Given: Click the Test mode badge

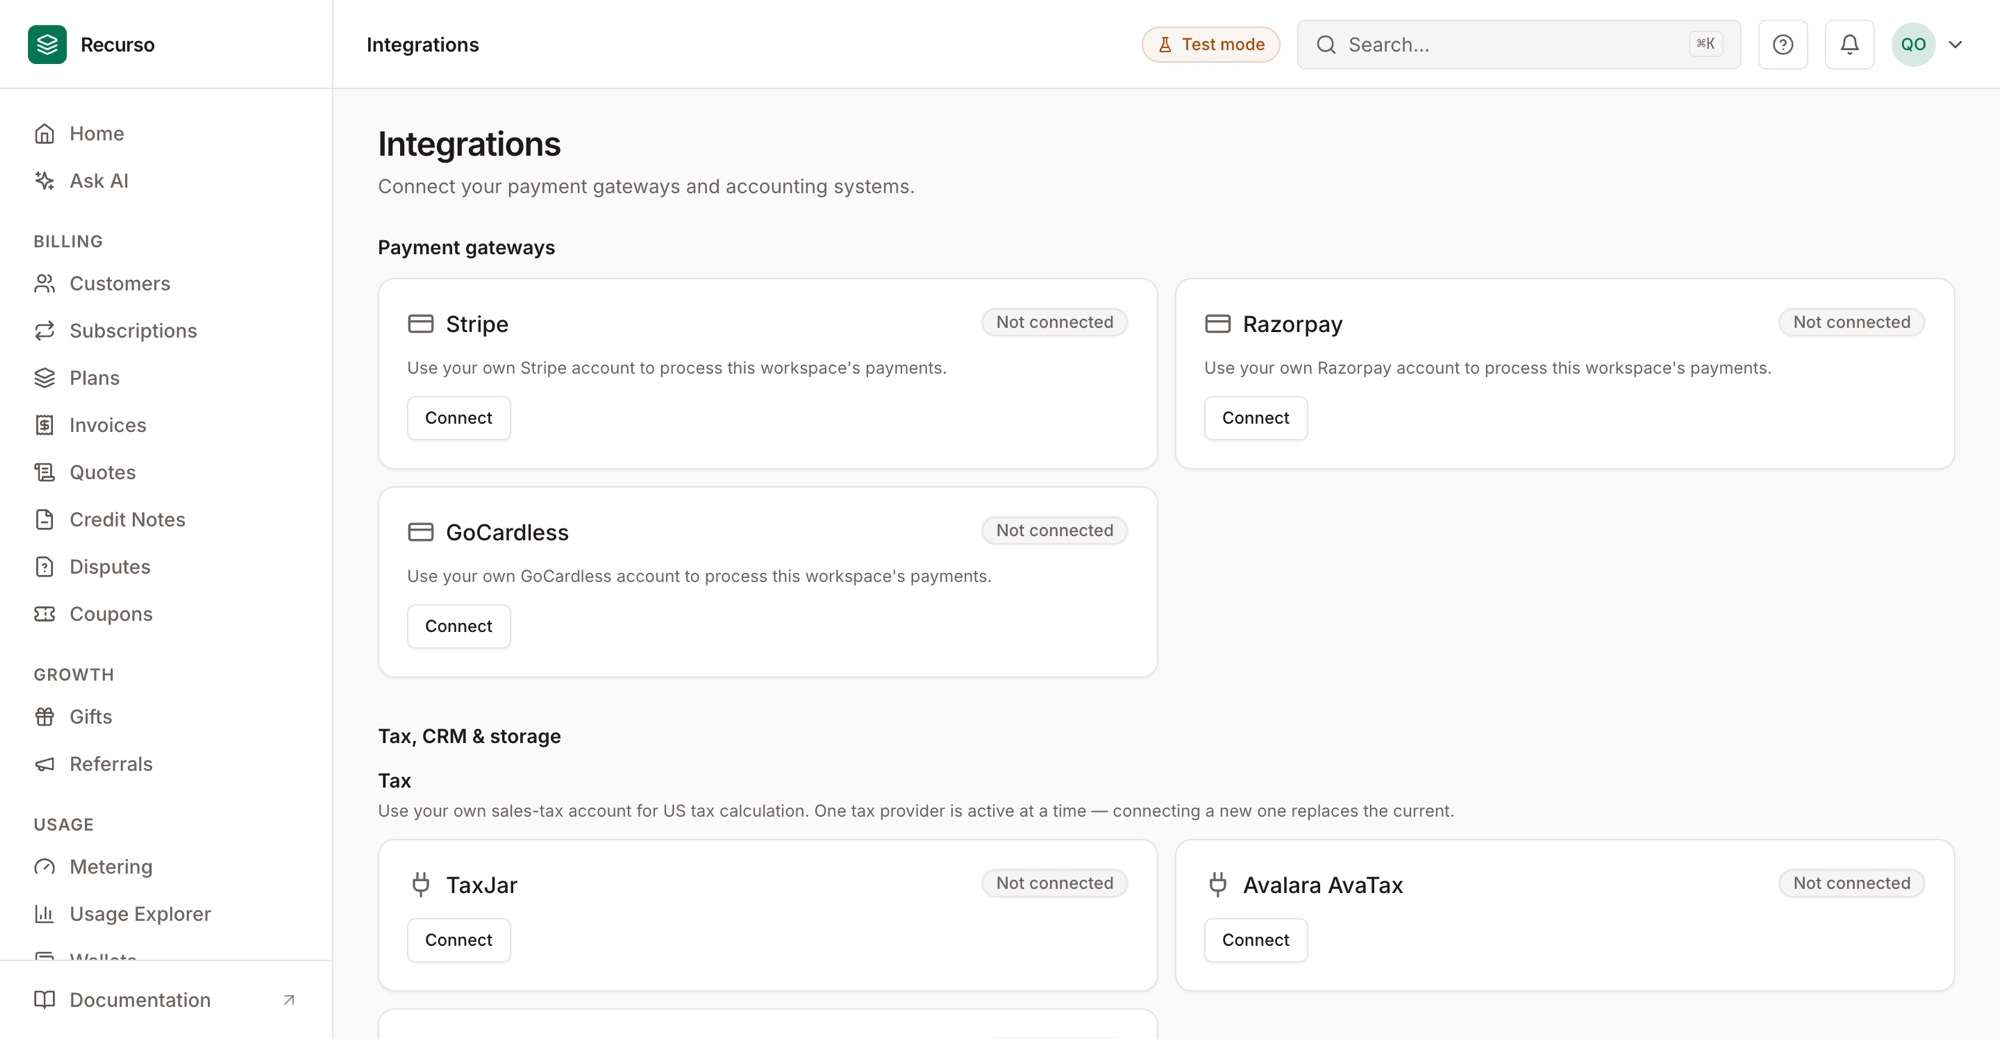Looking at the screenshot, I should pos(1210,44).
